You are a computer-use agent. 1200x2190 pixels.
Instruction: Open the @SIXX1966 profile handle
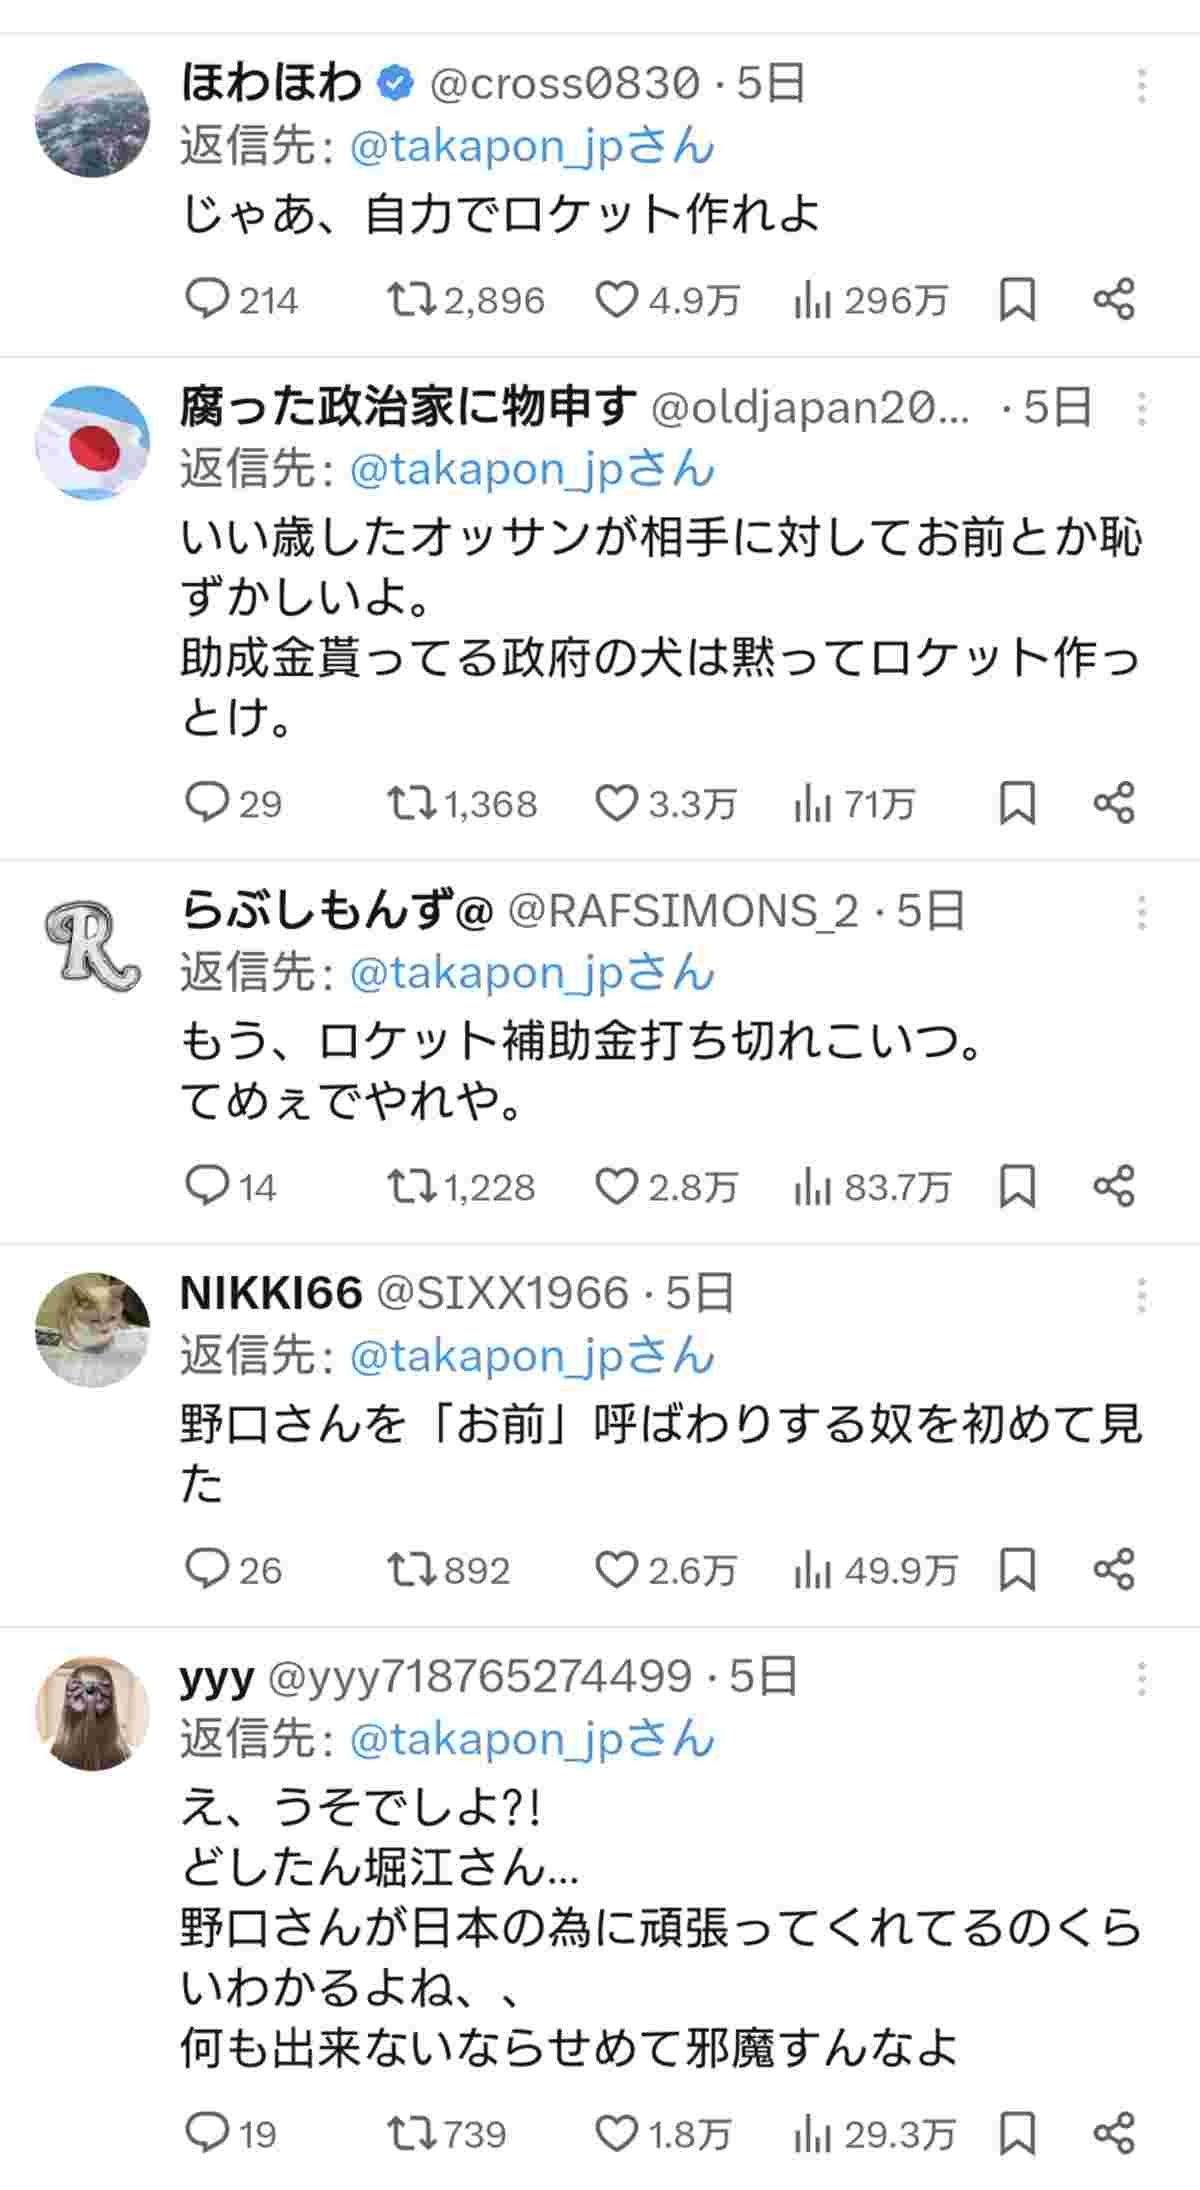click(502, 1293)
